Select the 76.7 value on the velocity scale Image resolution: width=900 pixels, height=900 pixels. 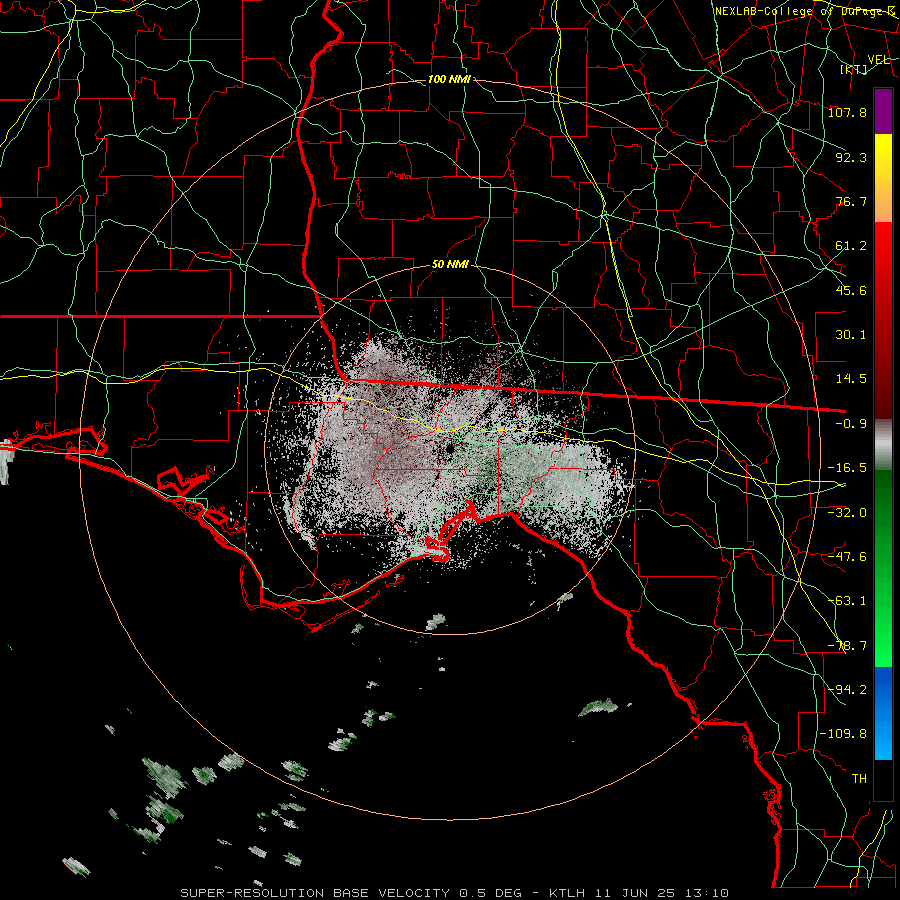coord(851,201)
